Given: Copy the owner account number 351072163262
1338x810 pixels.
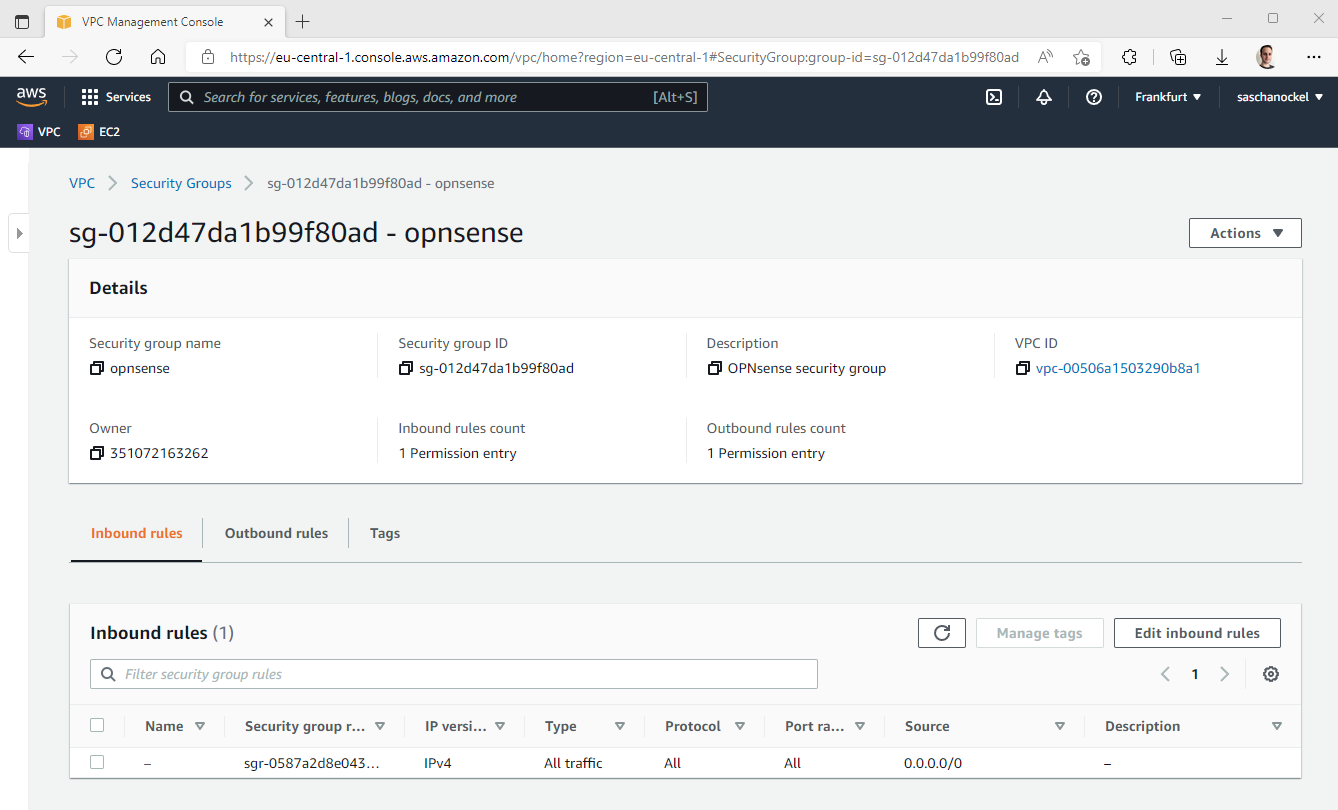Looking at the screenshot, I should coord(96,453).
